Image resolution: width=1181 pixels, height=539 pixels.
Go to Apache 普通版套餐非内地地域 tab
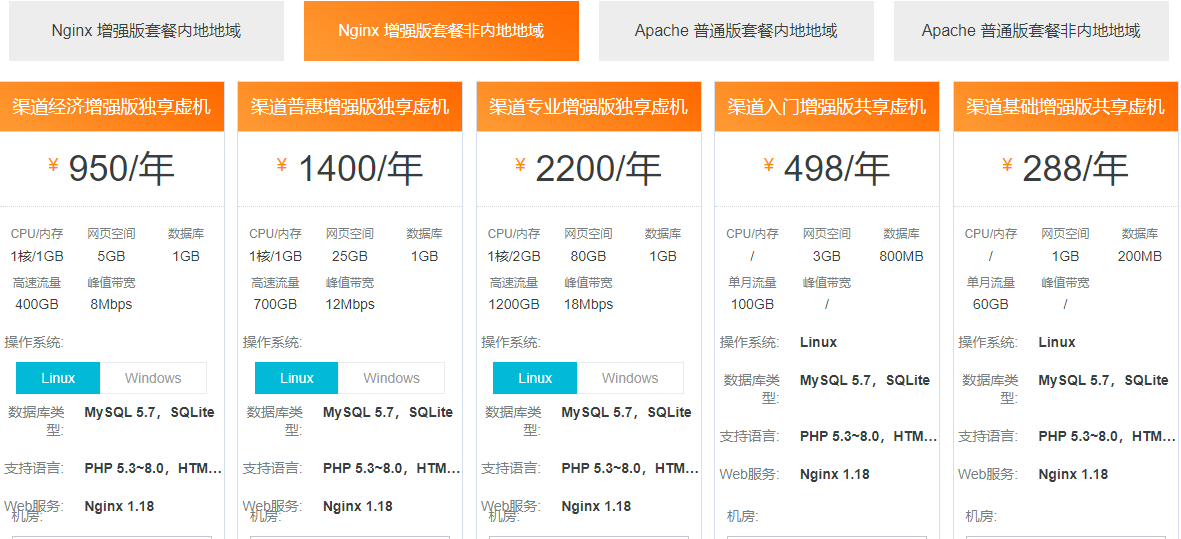pyautogui.click(x=1031, y=31)
